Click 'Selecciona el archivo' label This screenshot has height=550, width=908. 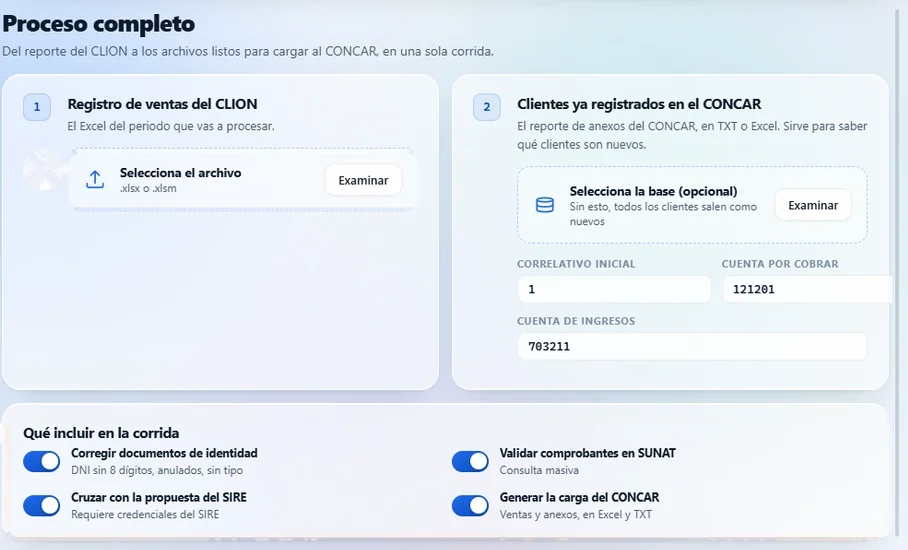coord(181,173)
